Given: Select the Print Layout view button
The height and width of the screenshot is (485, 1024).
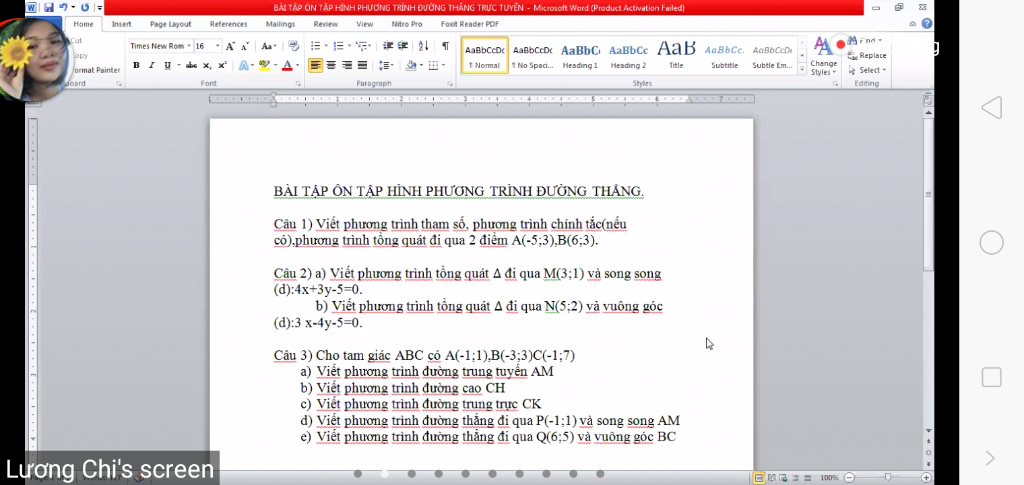Looking at the screenshot, I should click(x=759, y=478).
